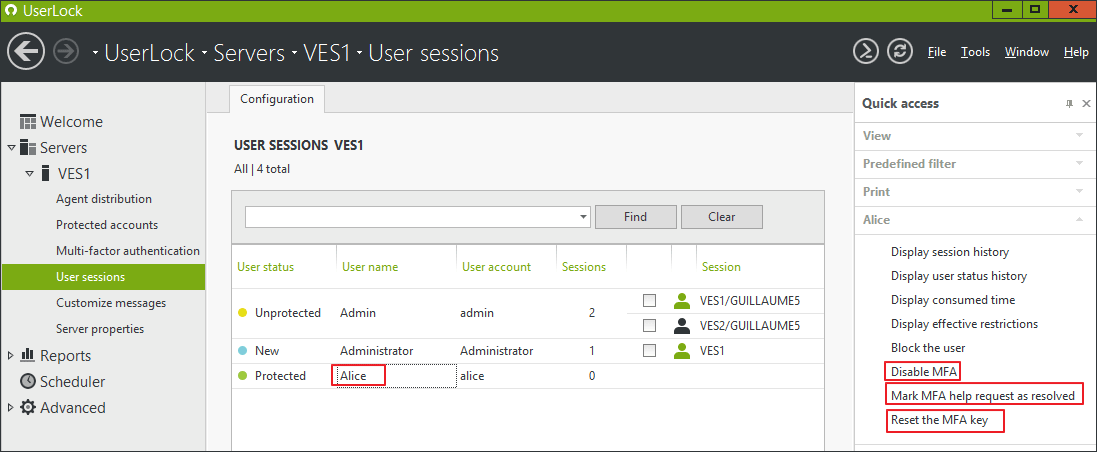Open the search filter dropdown arrow
Image resolution: width=1097 pixels, height=452 pixels.
584,217
